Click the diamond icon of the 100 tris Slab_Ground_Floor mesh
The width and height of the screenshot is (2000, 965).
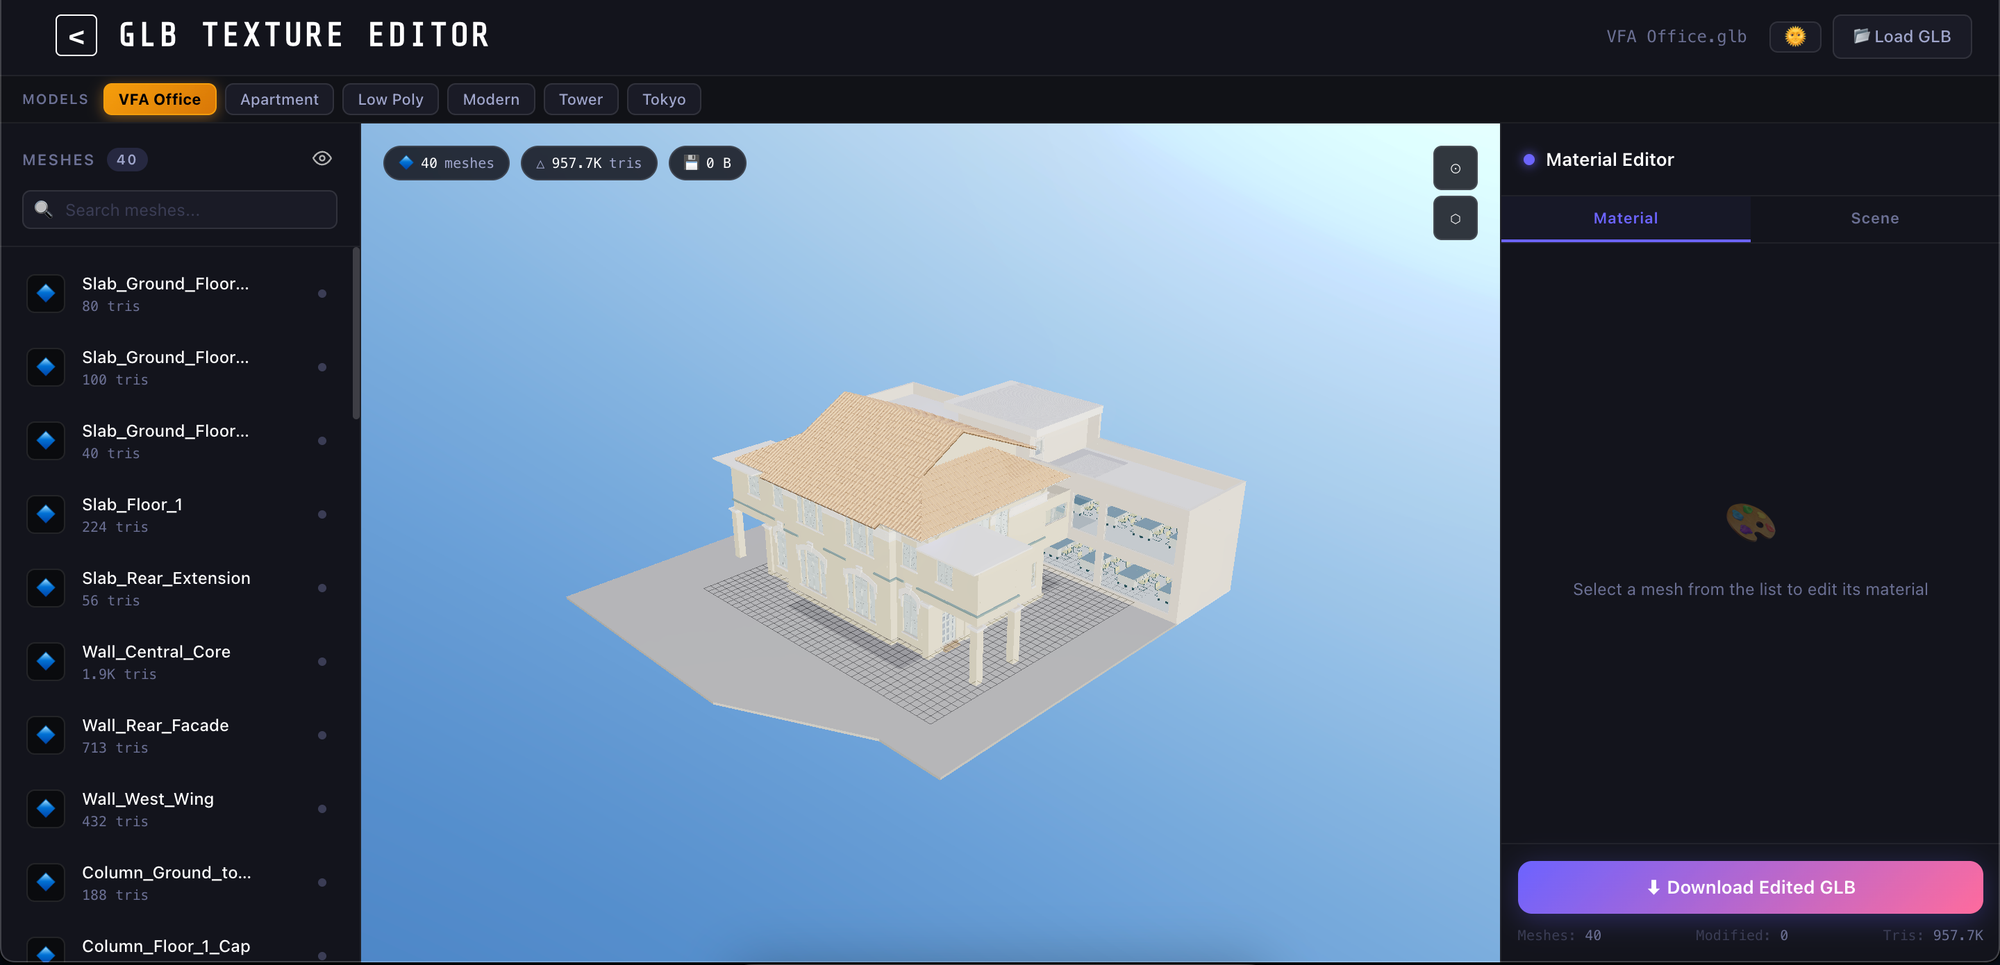pyautogui.click(x=45, y=367)
